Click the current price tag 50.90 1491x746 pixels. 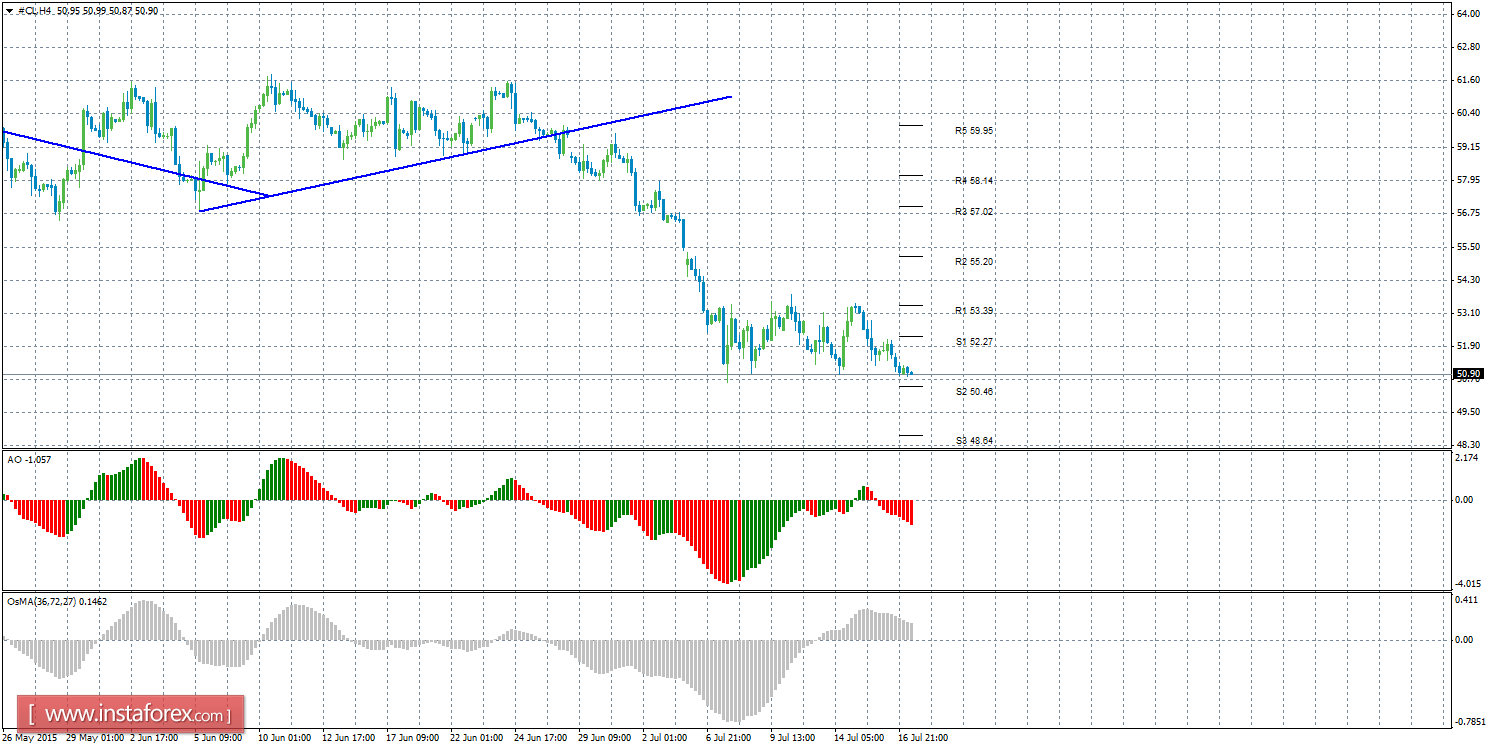tap(1469, 374)
